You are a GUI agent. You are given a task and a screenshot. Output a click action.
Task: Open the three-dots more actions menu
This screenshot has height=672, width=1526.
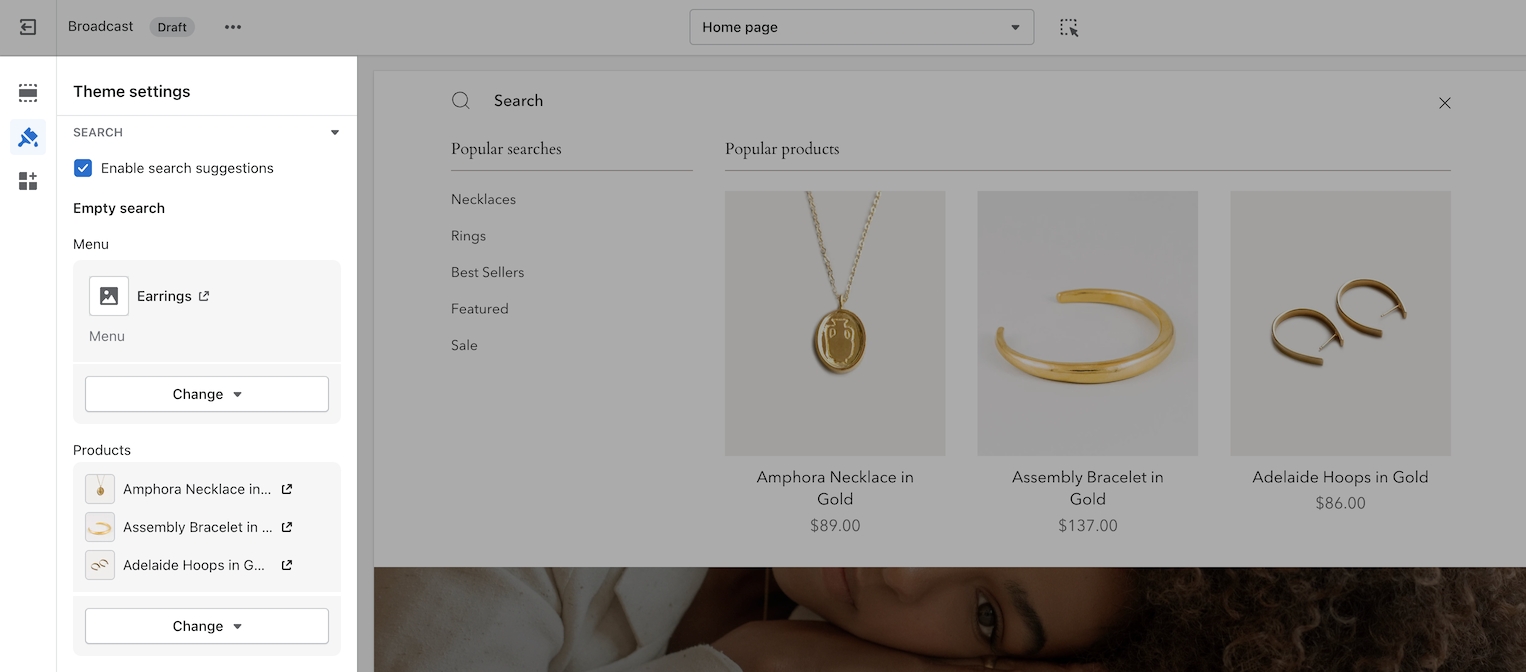point(233,27)
